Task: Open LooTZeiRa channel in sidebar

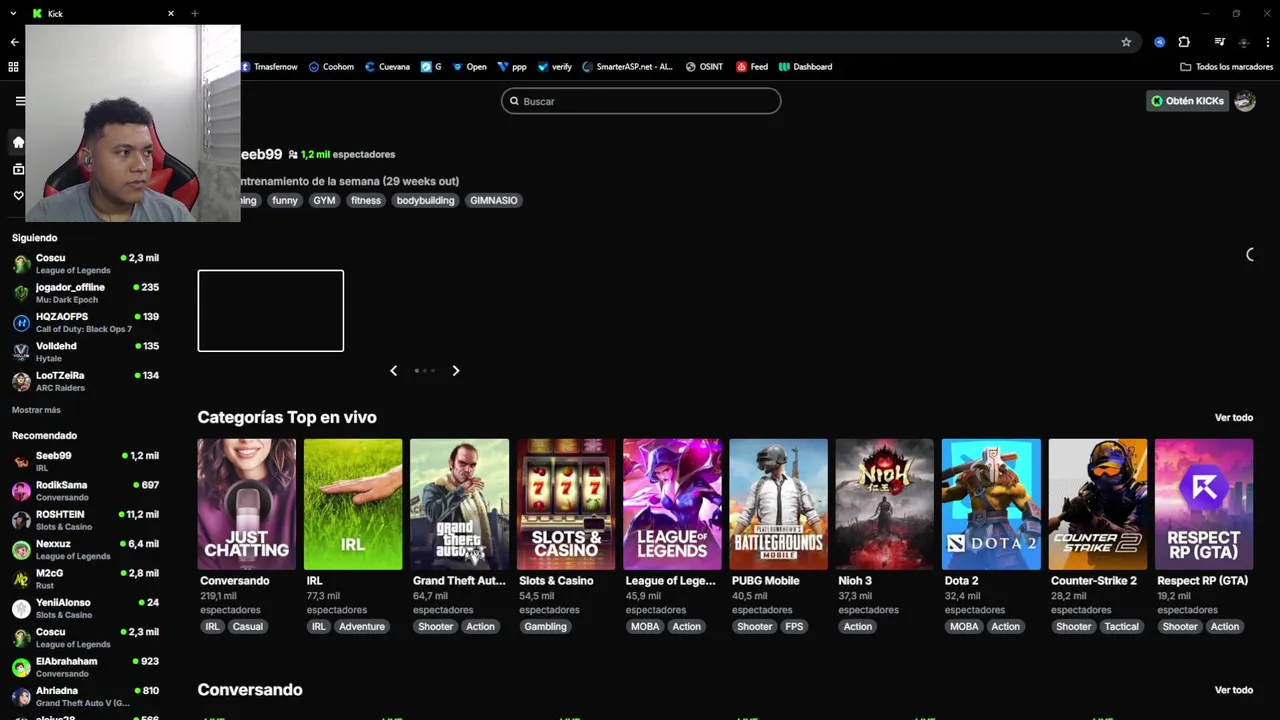Action: [86, 382]
